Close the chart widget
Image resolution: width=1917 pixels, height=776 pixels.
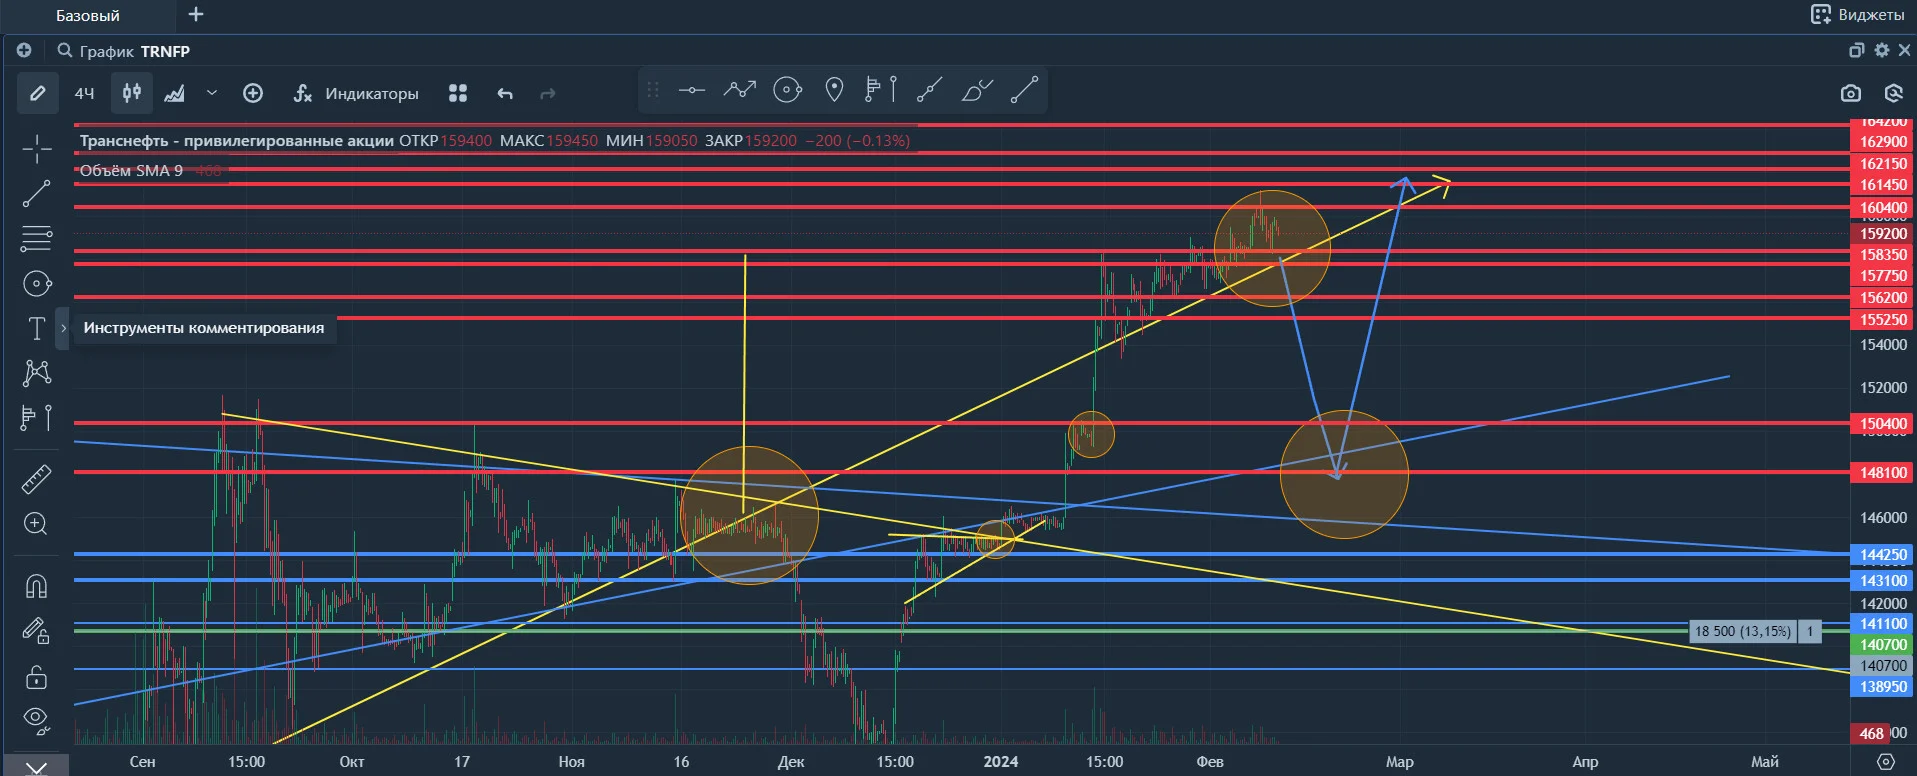(x=1904, y=50)
